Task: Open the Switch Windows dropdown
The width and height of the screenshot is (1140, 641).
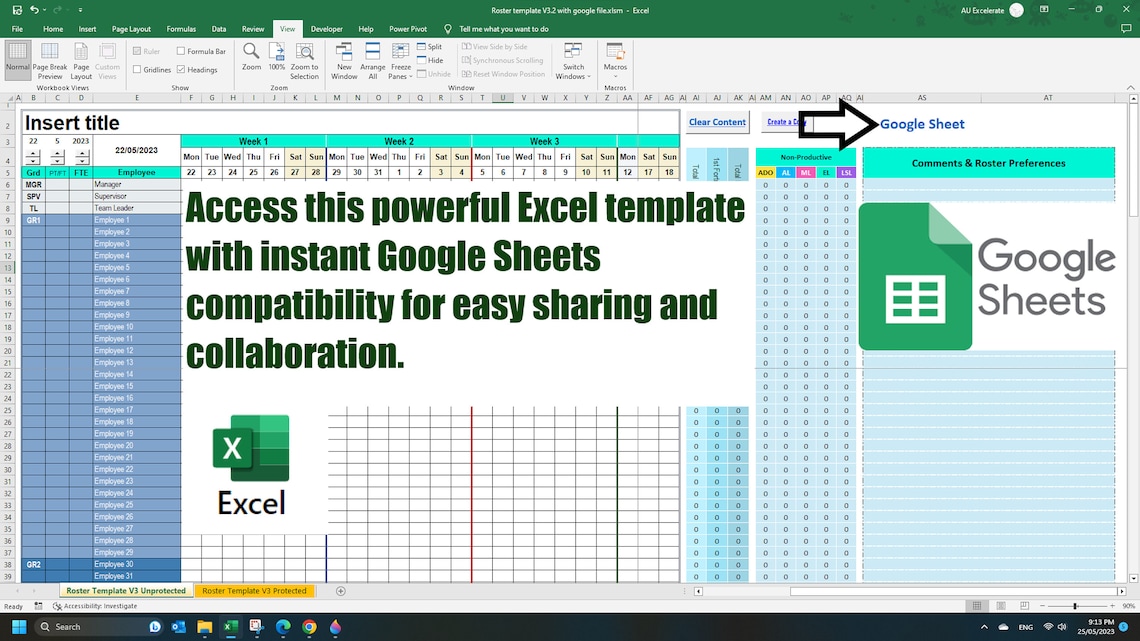Action: click(572, 60)
